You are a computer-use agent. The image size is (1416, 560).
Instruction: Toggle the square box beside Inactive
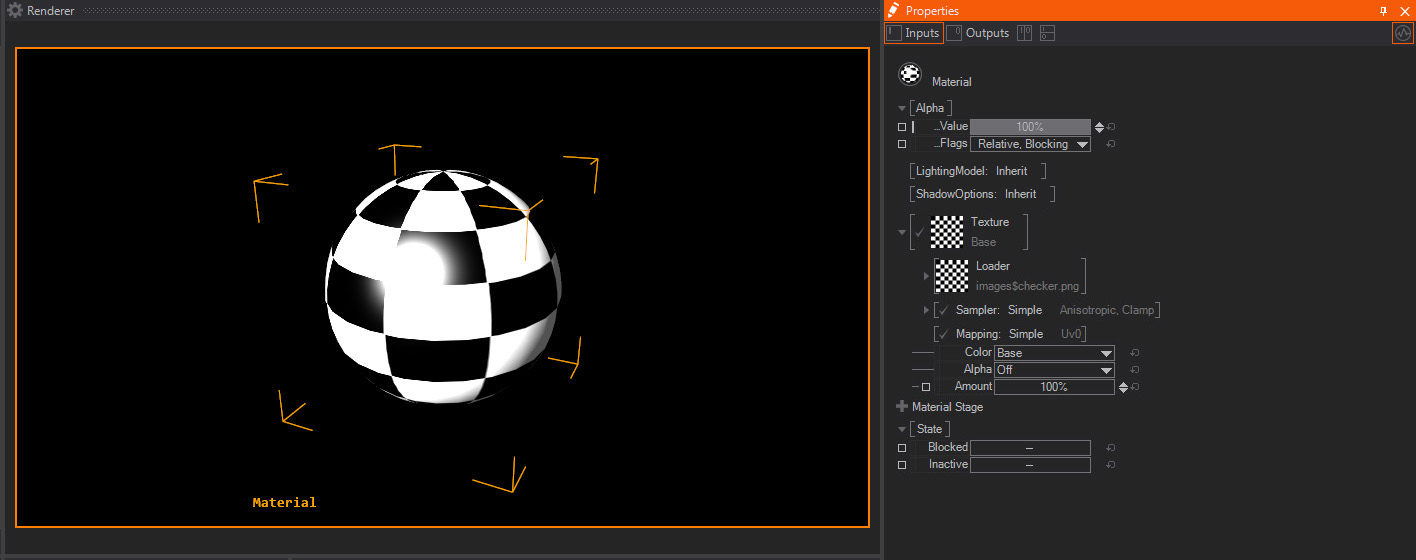coord(902,465)
